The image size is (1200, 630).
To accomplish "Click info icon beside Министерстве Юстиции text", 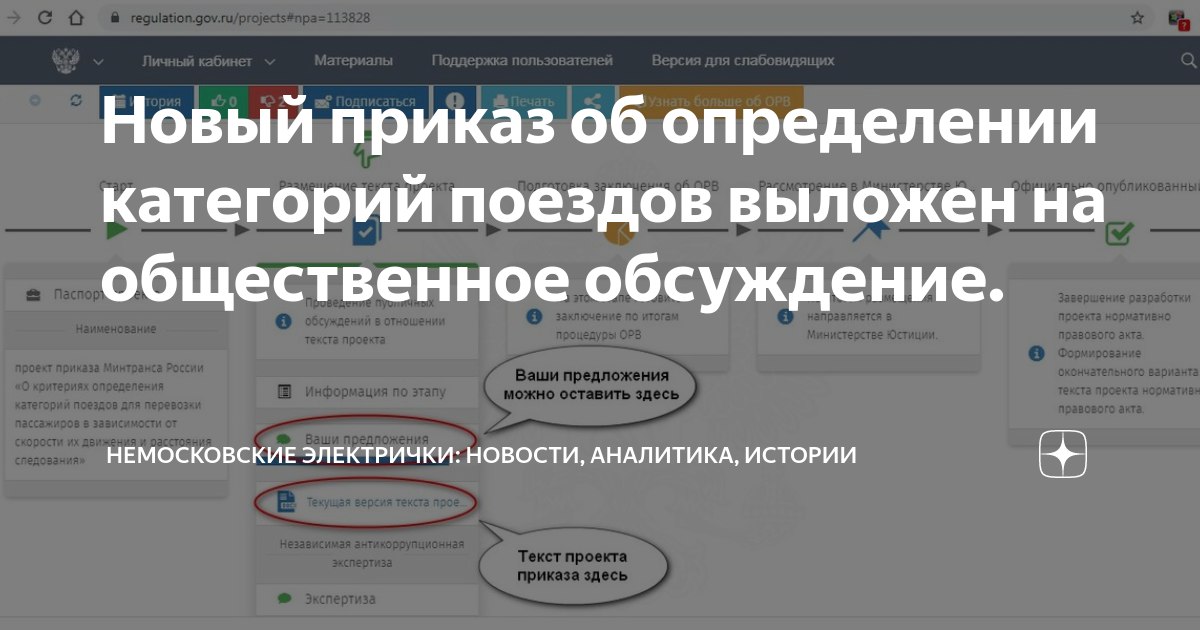I will (783, 315).
